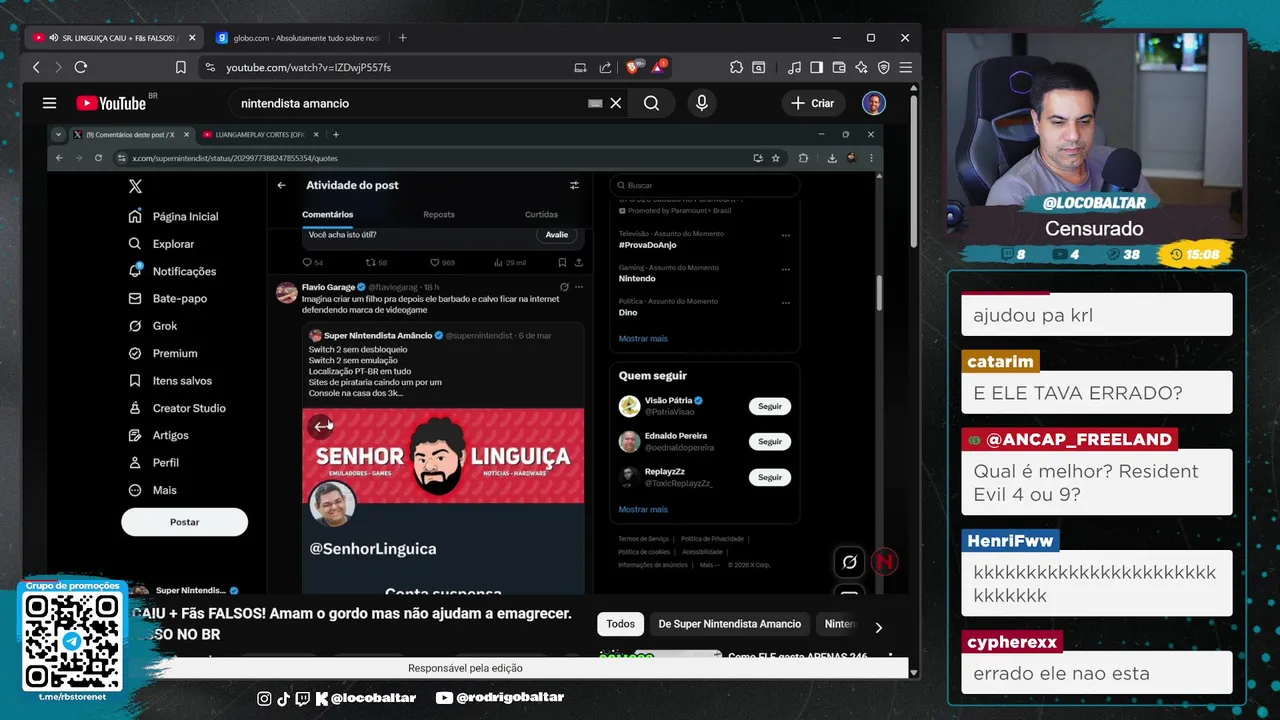Open Itens salvos in X sidebar
The image size is (1280, 720).
pos(170,381)
